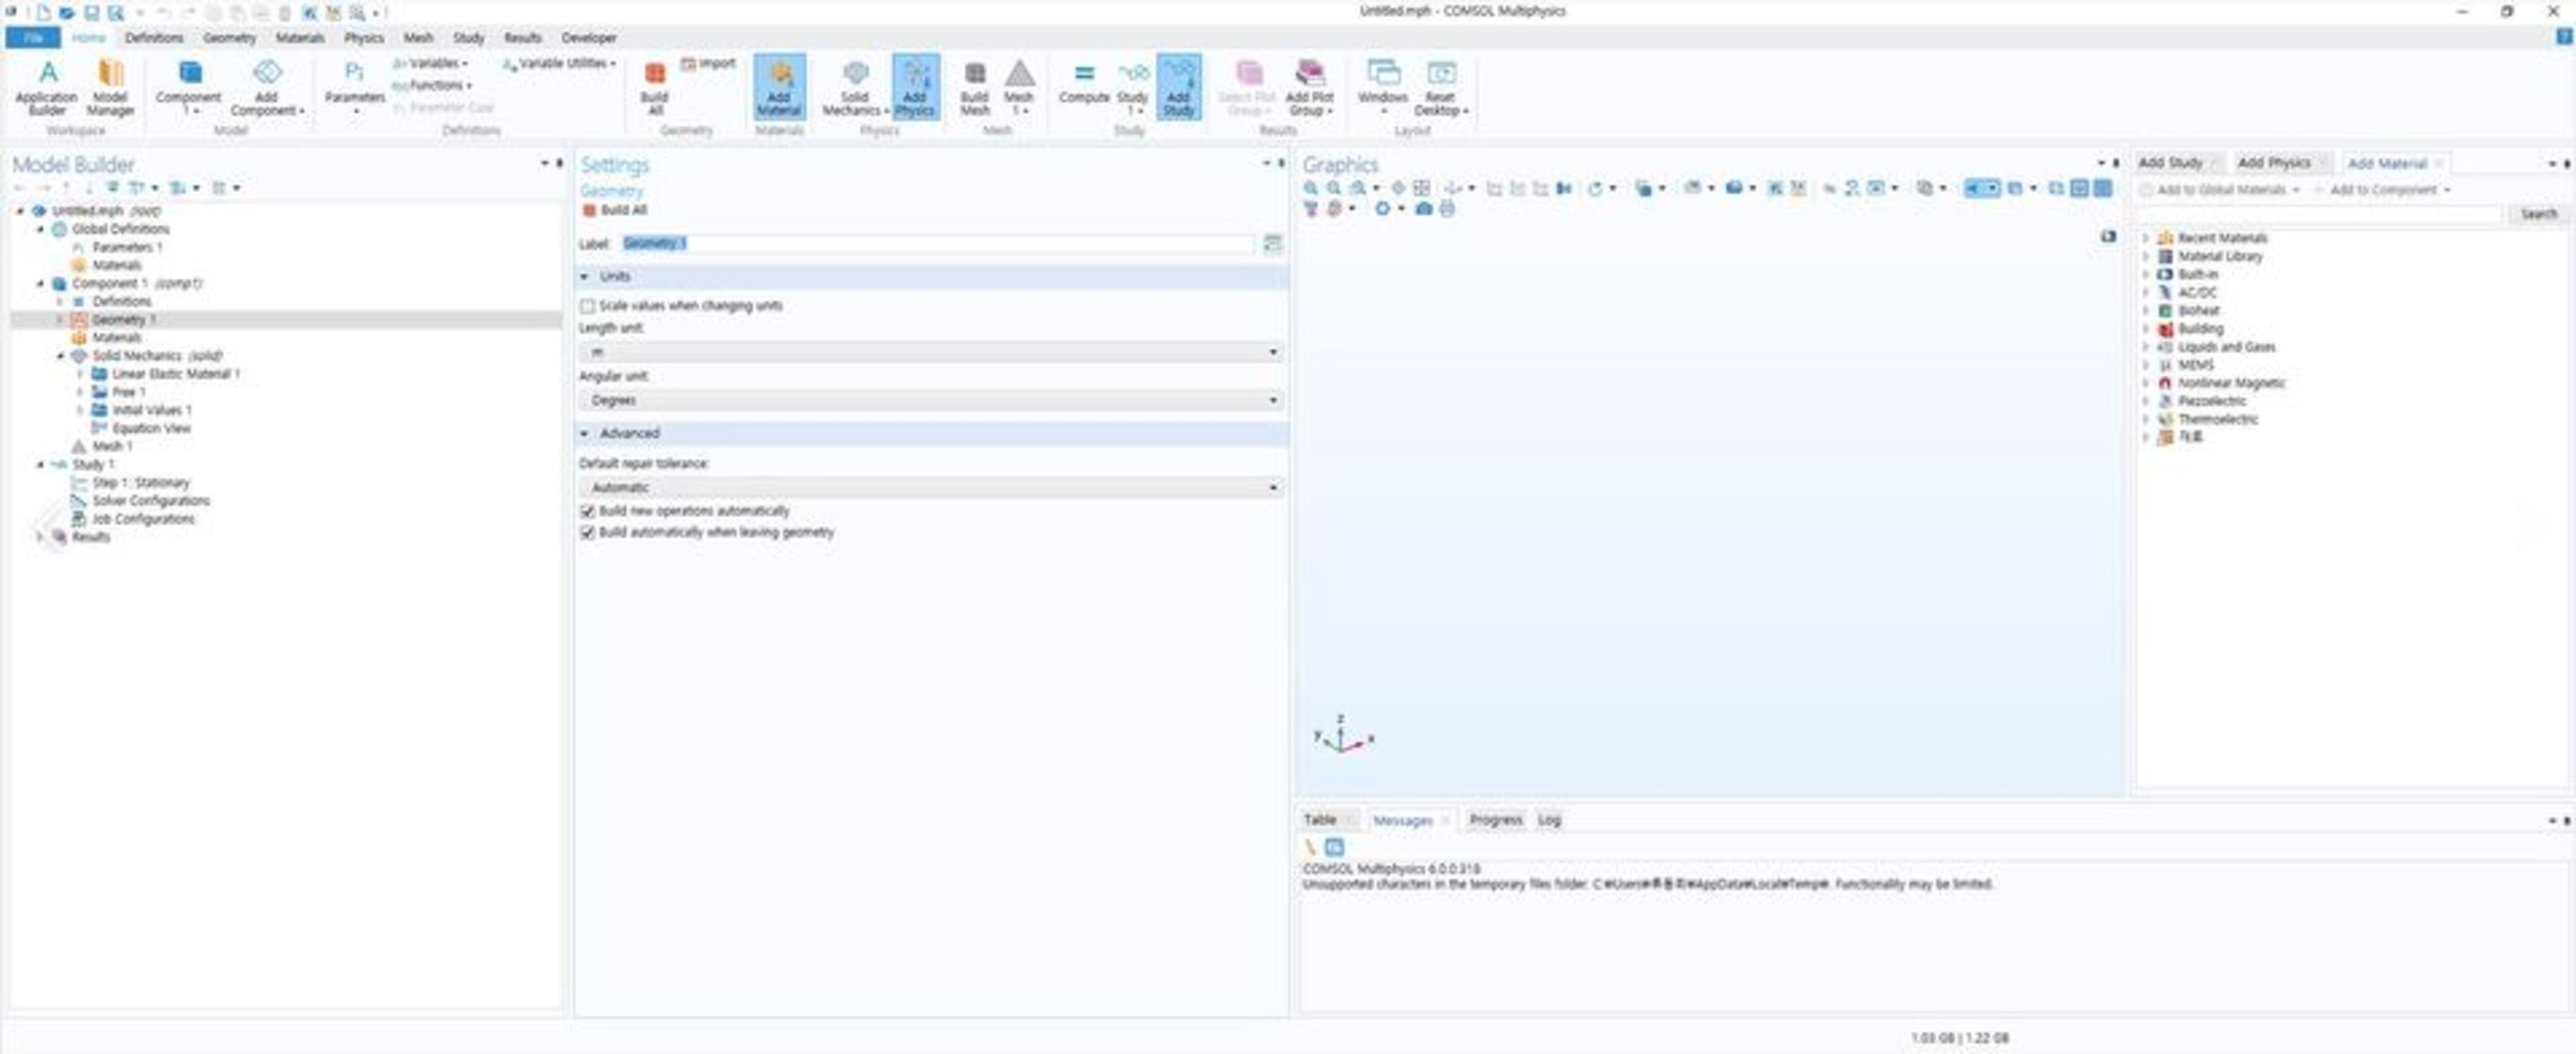
Task: Click the Save icon in quick access toolbar
Action: 91,13
